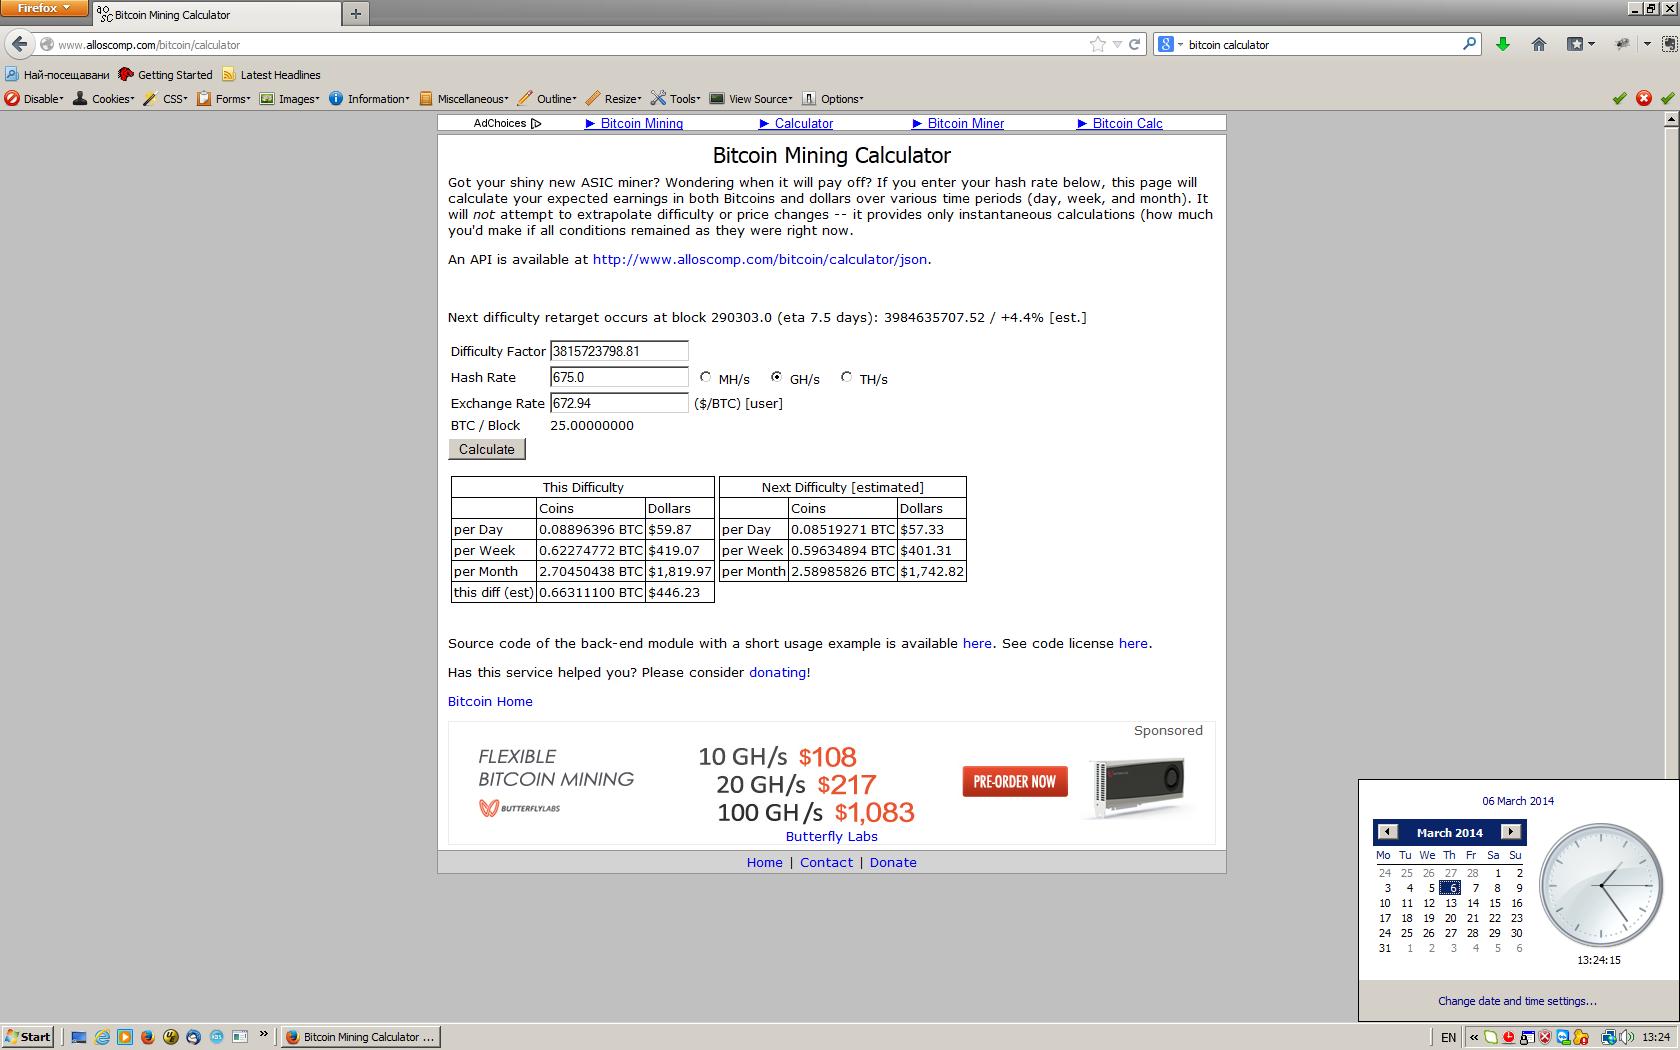Launch UltraEdit from the quick launch bar

171,1037
